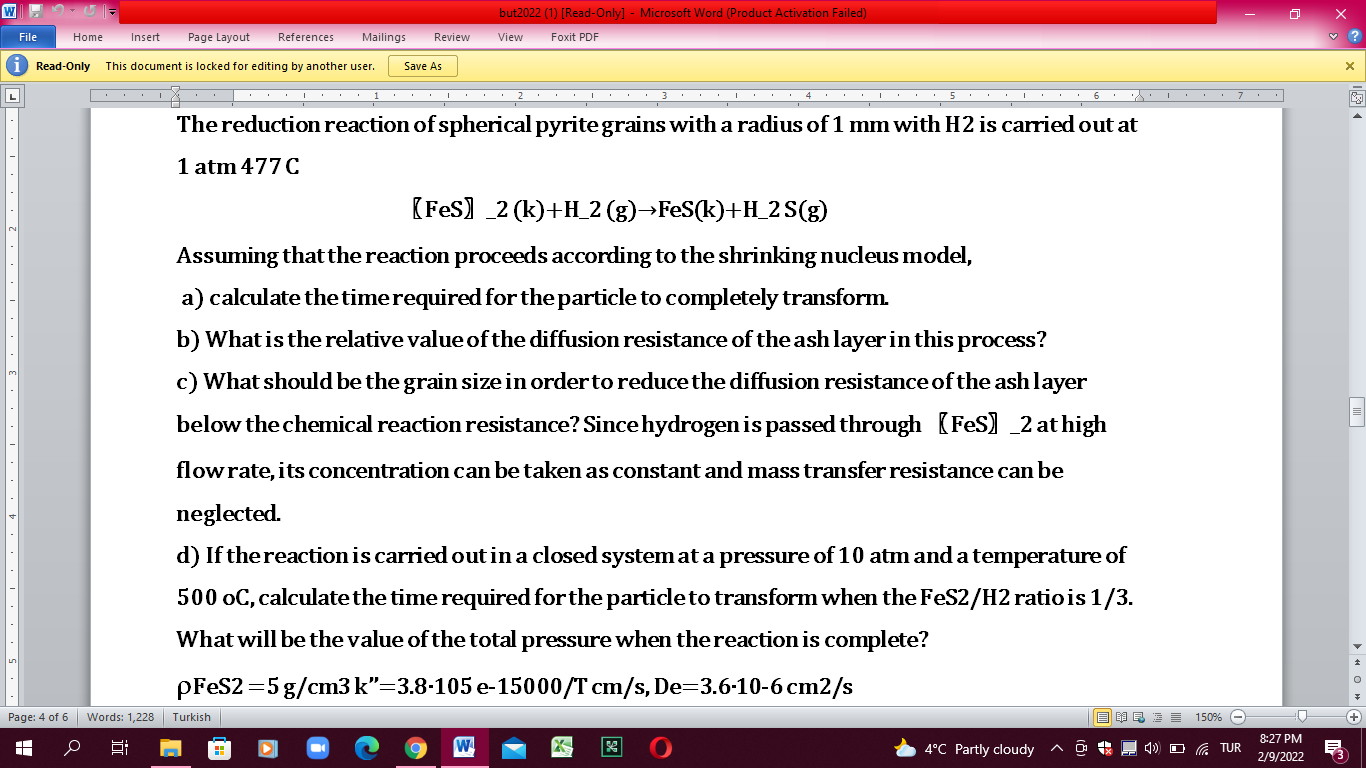The height and width of the screenshot is (768, 1366).
Task: Toggle Turkish language in the status bar
Action: (192, 717)
